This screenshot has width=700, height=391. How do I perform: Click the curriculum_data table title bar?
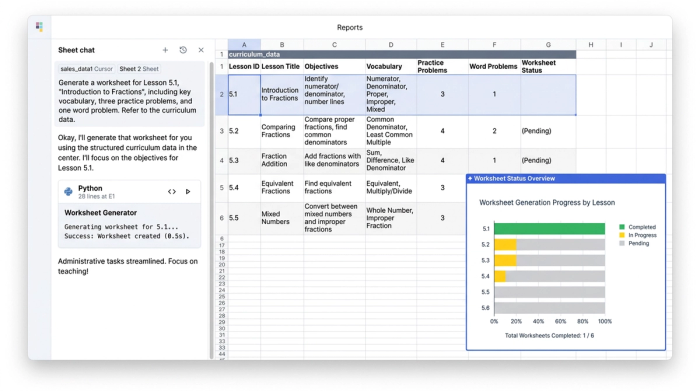[402, 54]
